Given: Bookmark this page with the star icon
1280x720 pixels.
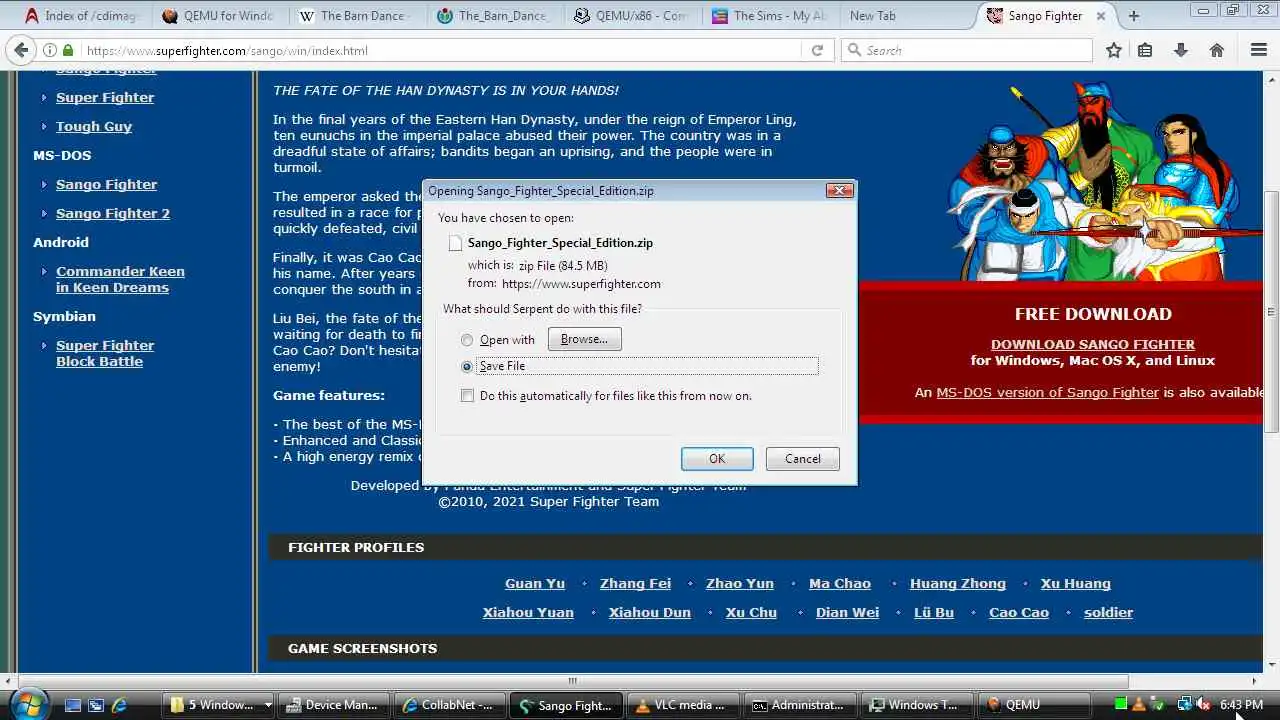Looking at the screenshot, I should click(x=1113, y=50).
